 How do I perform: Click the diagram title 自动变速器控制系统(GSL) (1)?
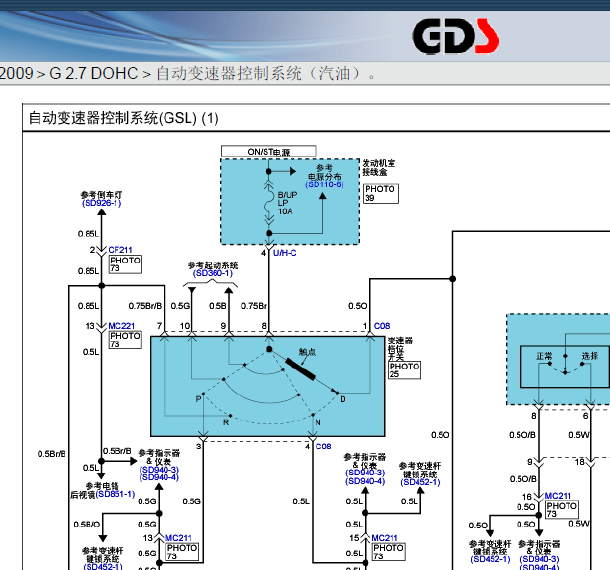click(124, 118)
